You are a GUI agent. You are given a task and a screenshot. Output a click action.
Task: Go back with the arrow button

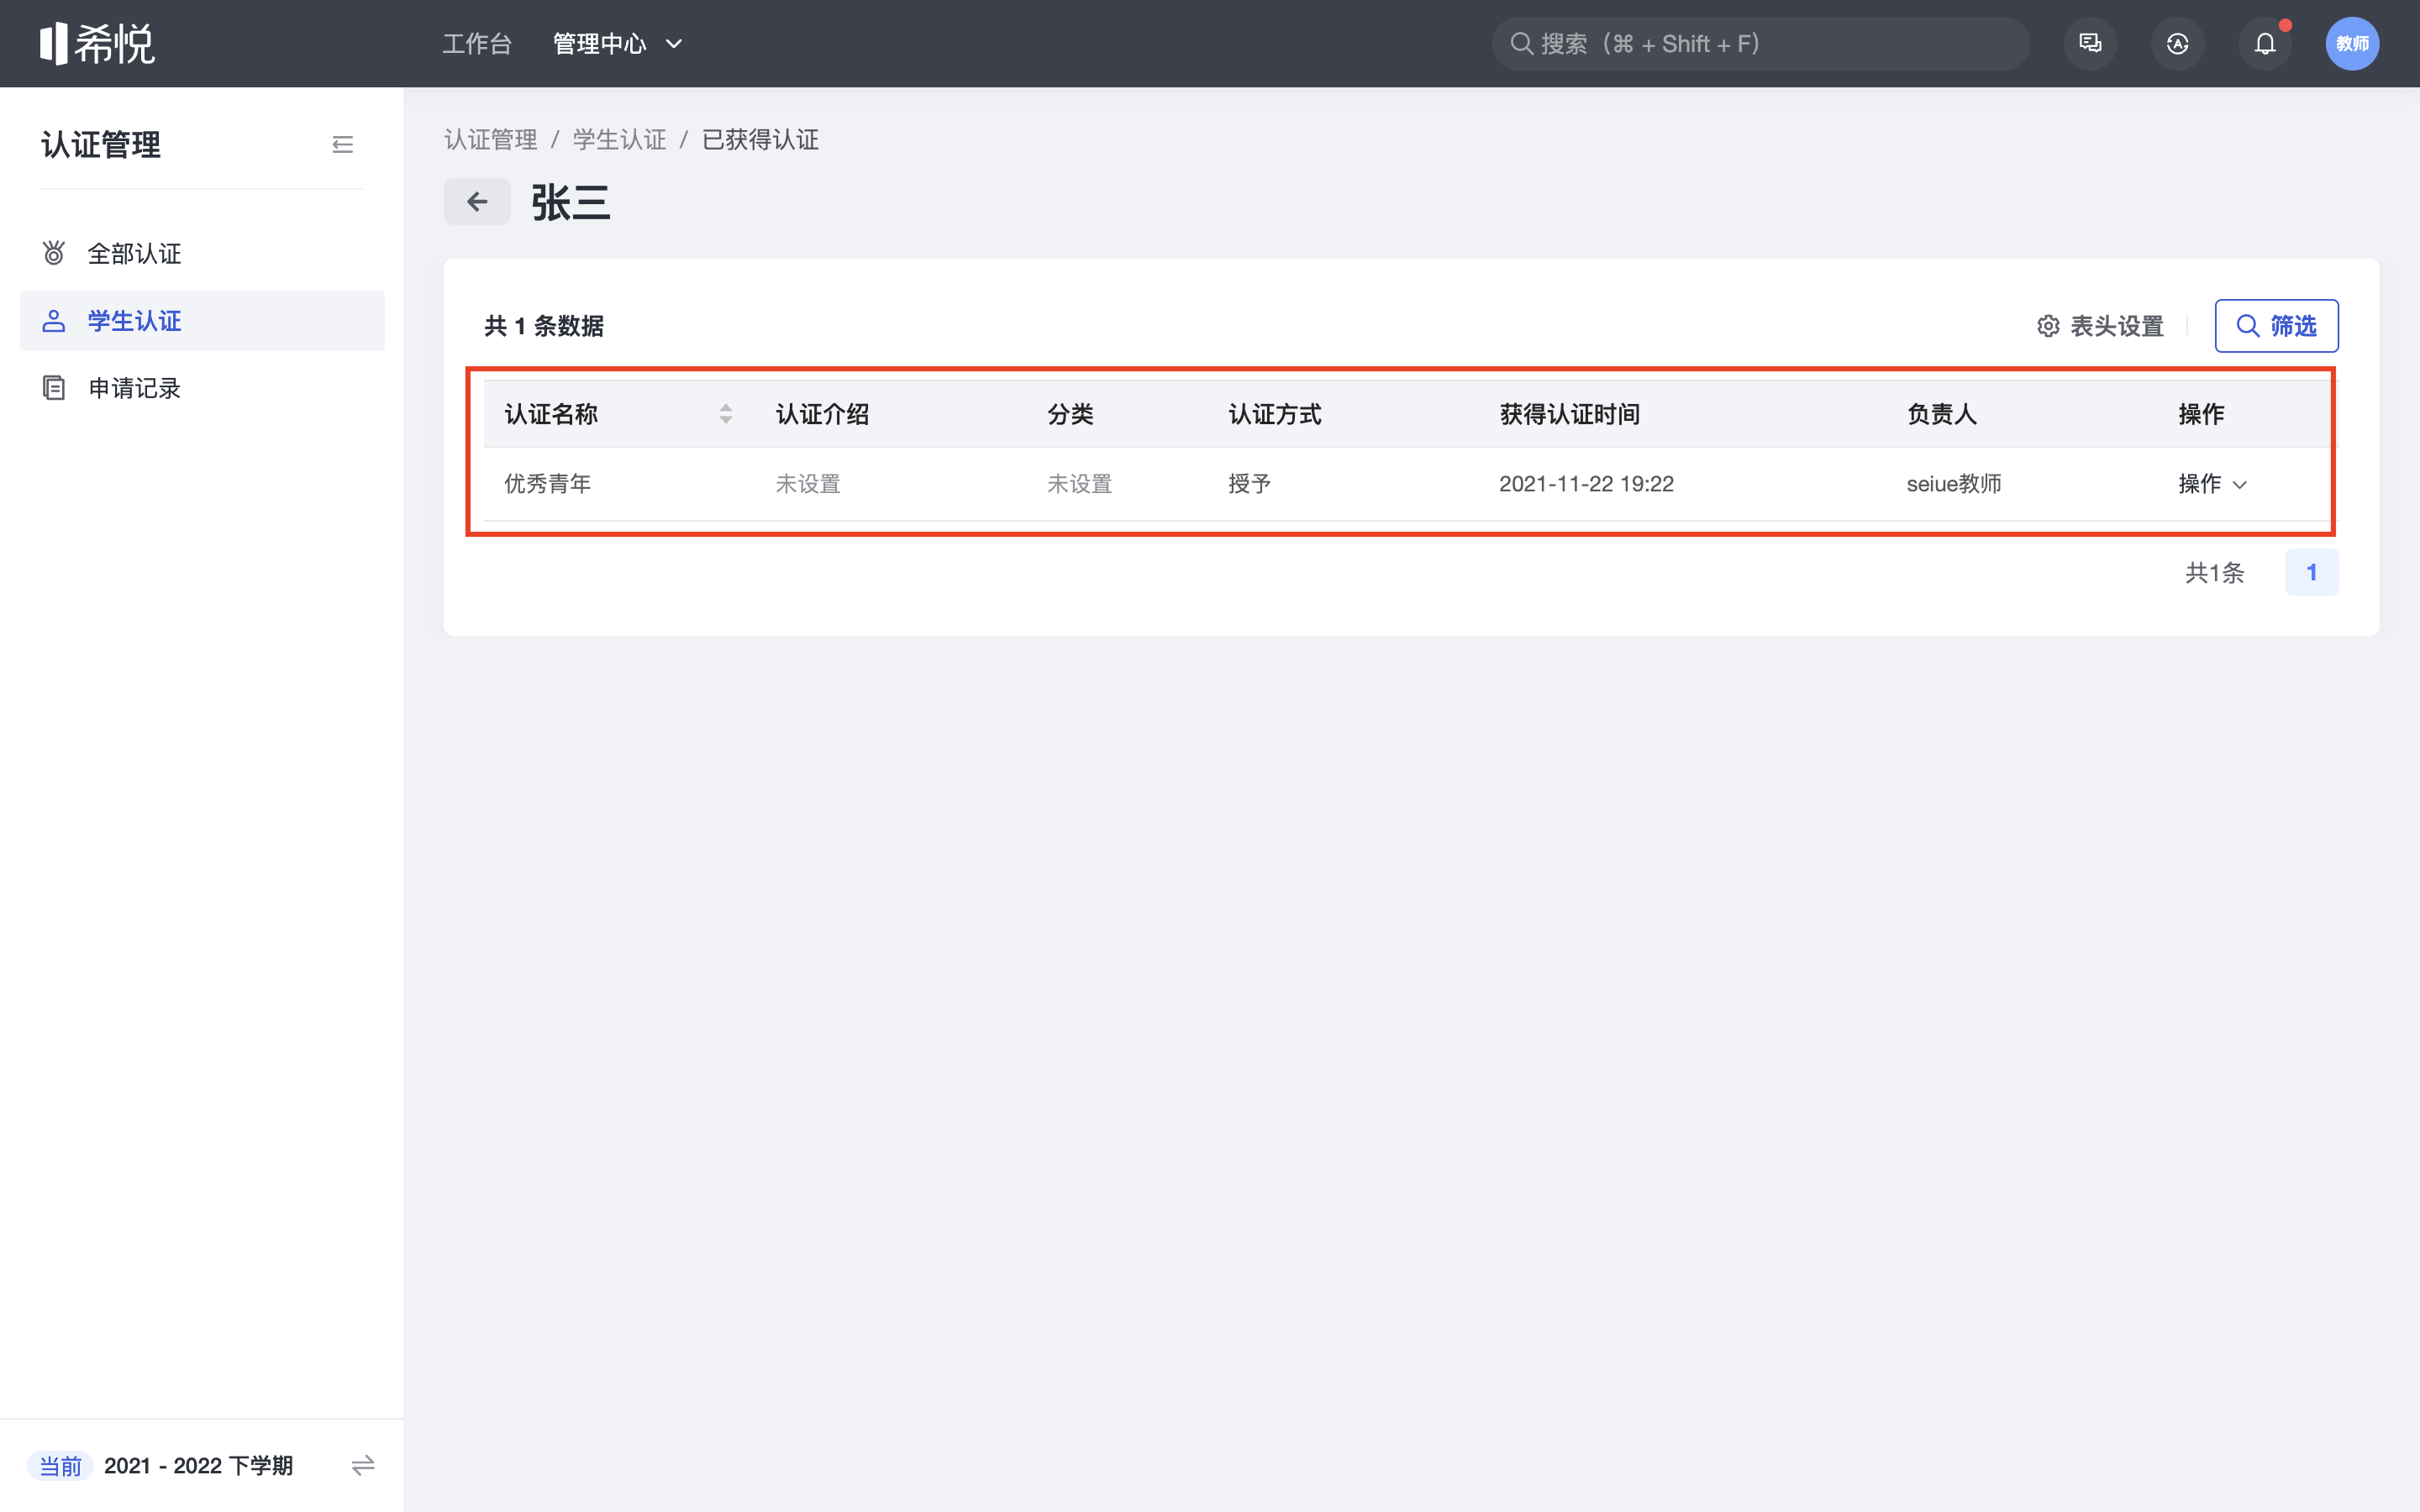(x=477, y=202)
